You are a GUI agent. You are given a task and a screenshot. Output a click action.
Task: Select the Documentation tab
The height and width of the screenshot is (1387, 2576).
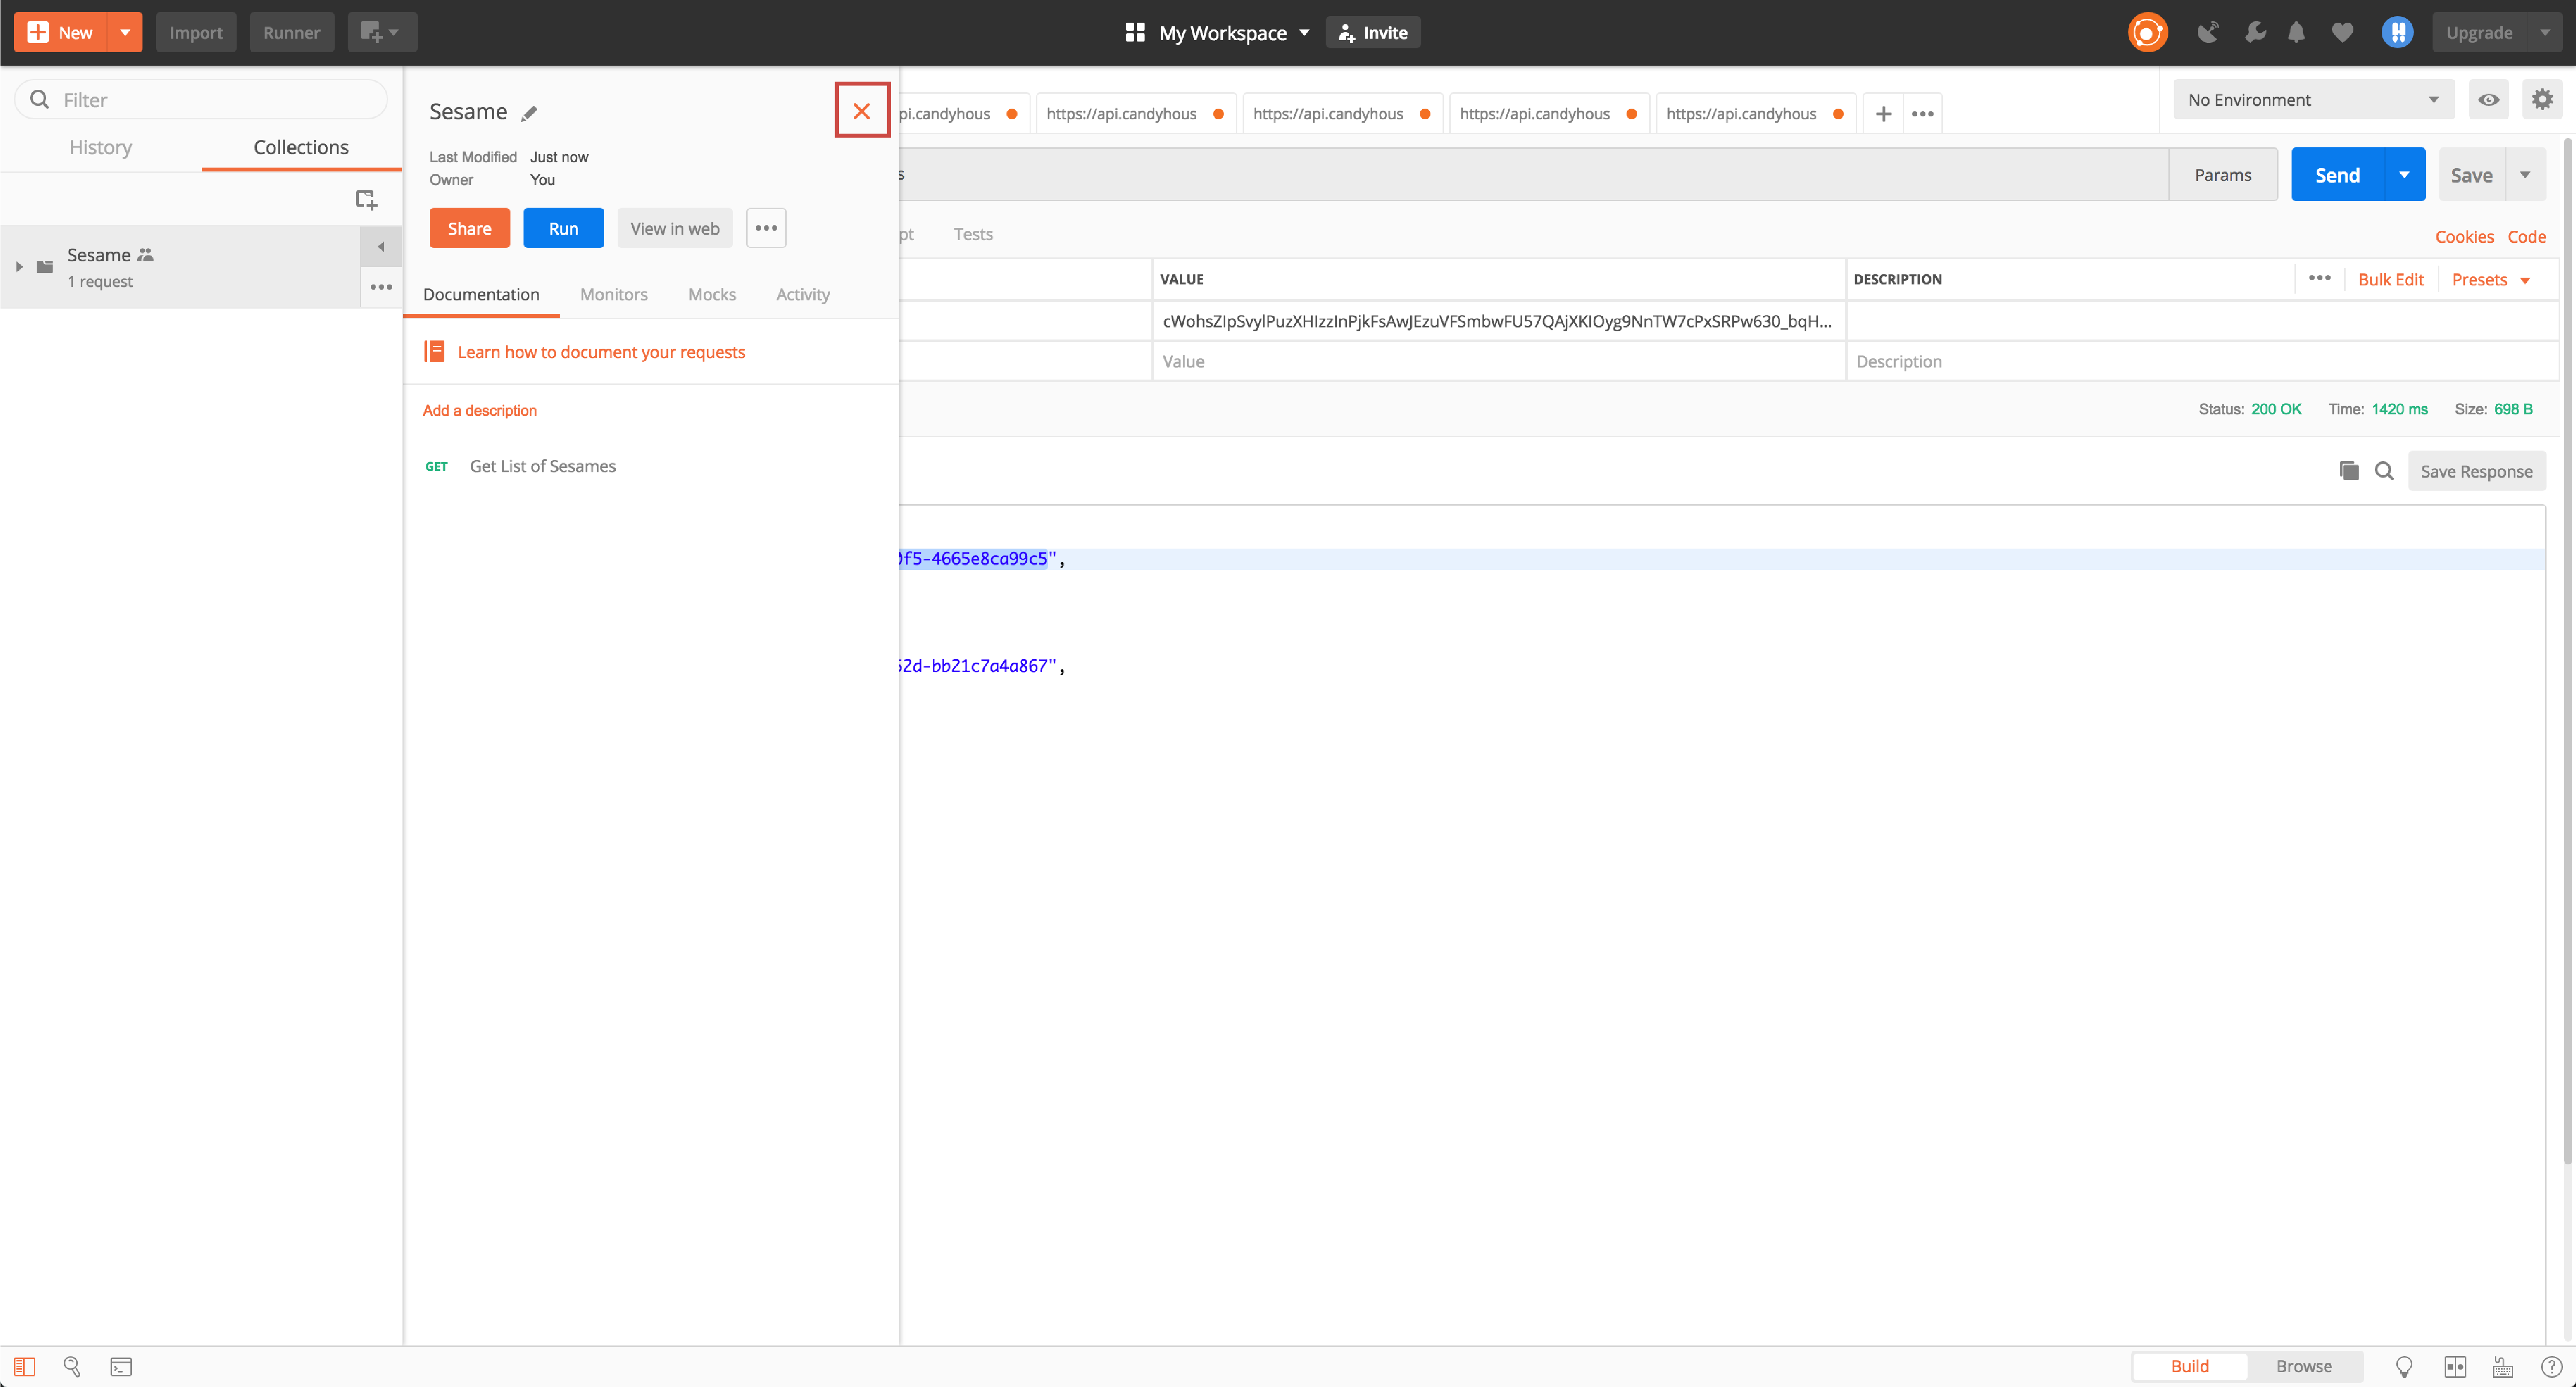(x=481, y=294)
